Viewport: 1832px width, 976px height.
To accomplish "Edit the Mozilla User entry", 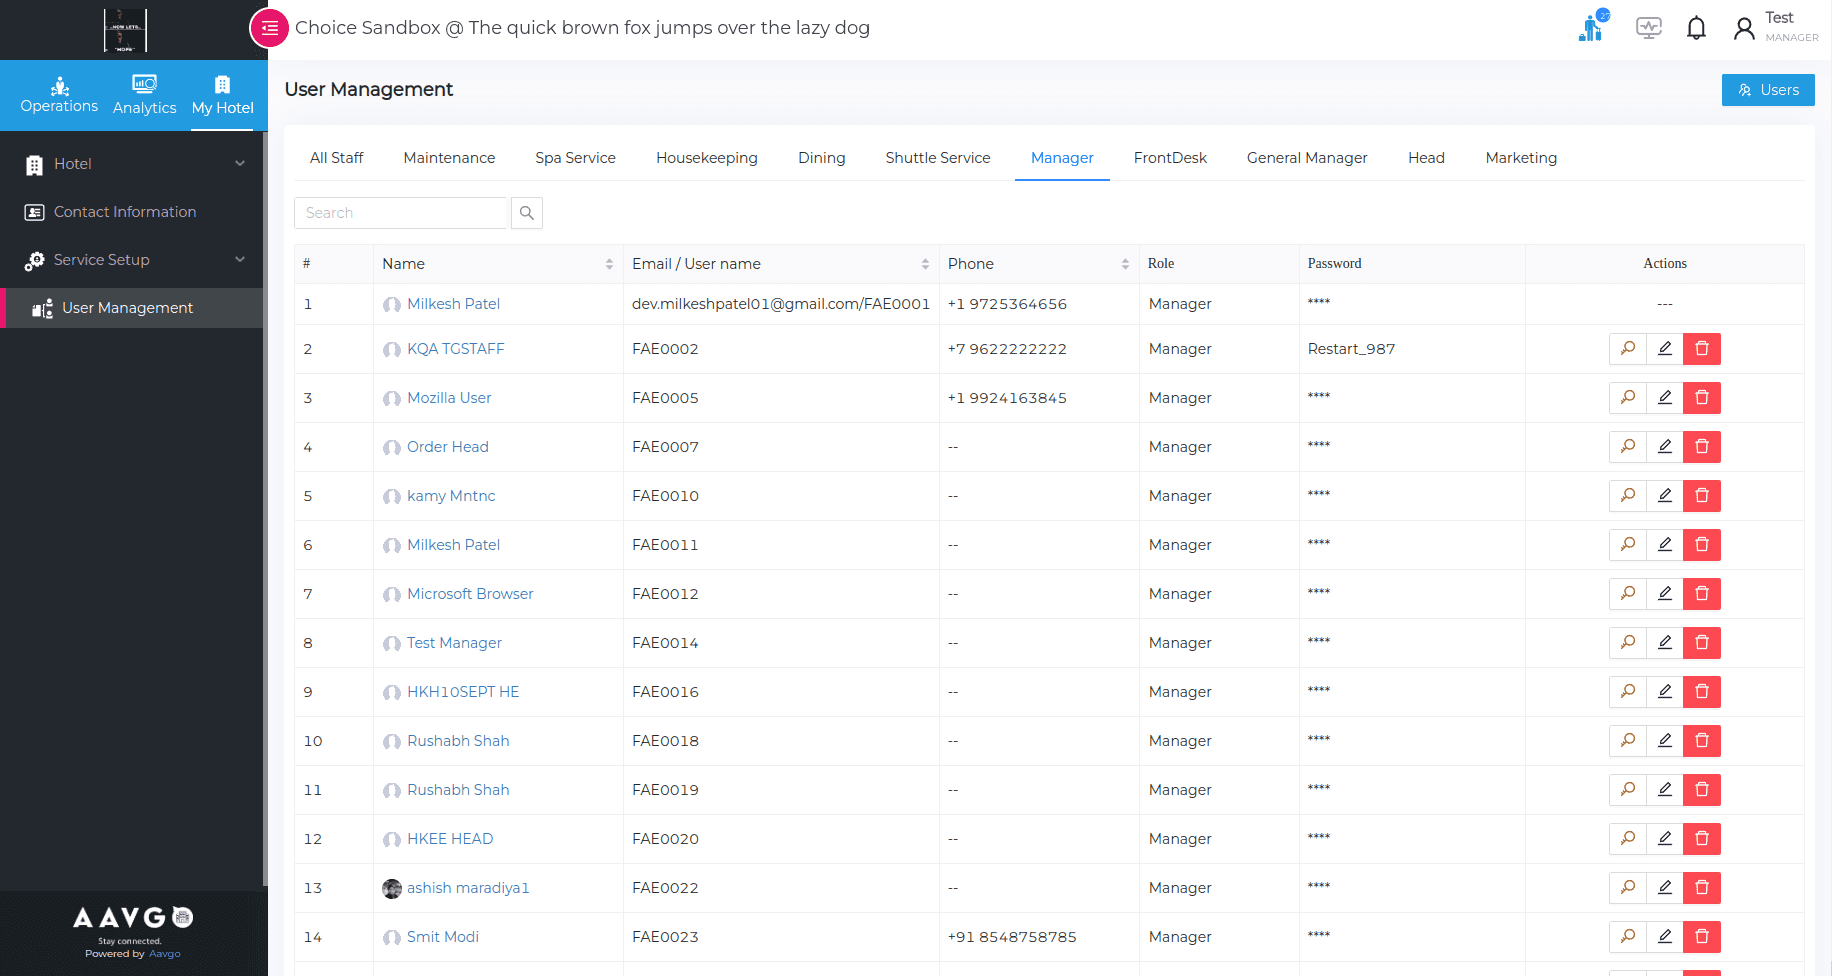I will [1665, 398].
